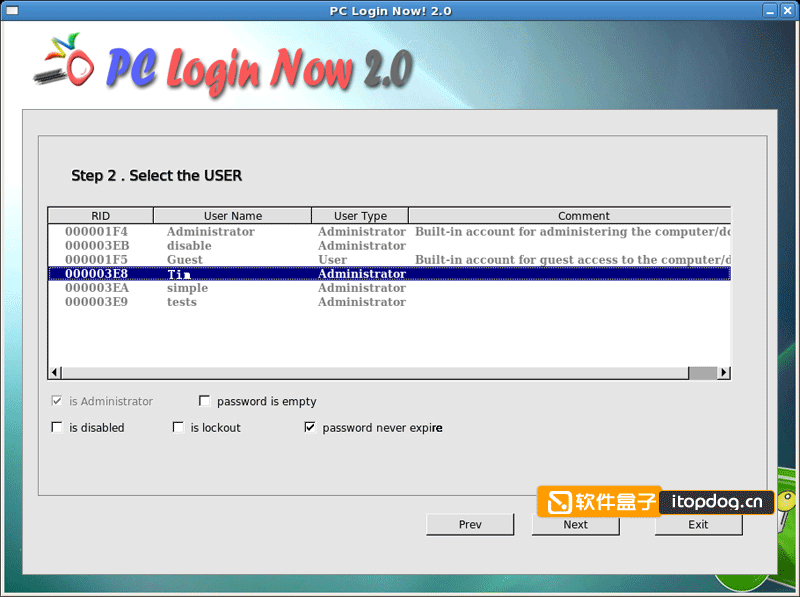The height and width of the screenshot is (597, 800).
Task: Click the Exit button
Action: click(698, 525)
